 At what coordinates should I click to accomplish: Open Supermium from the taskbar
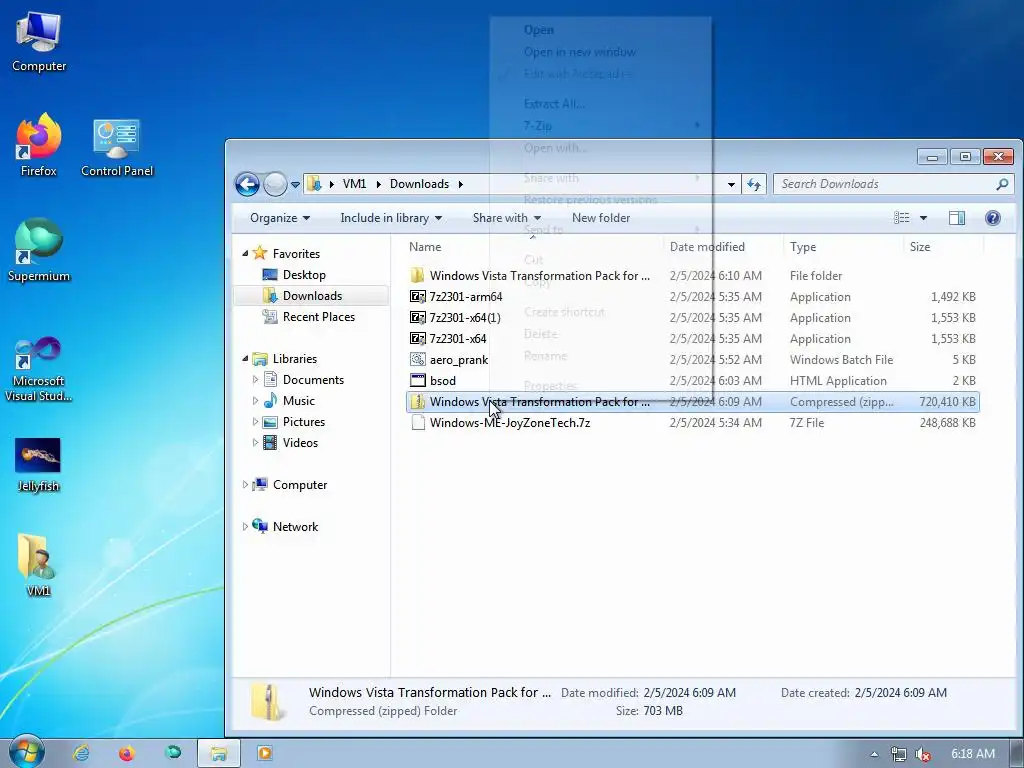point(173,753)
